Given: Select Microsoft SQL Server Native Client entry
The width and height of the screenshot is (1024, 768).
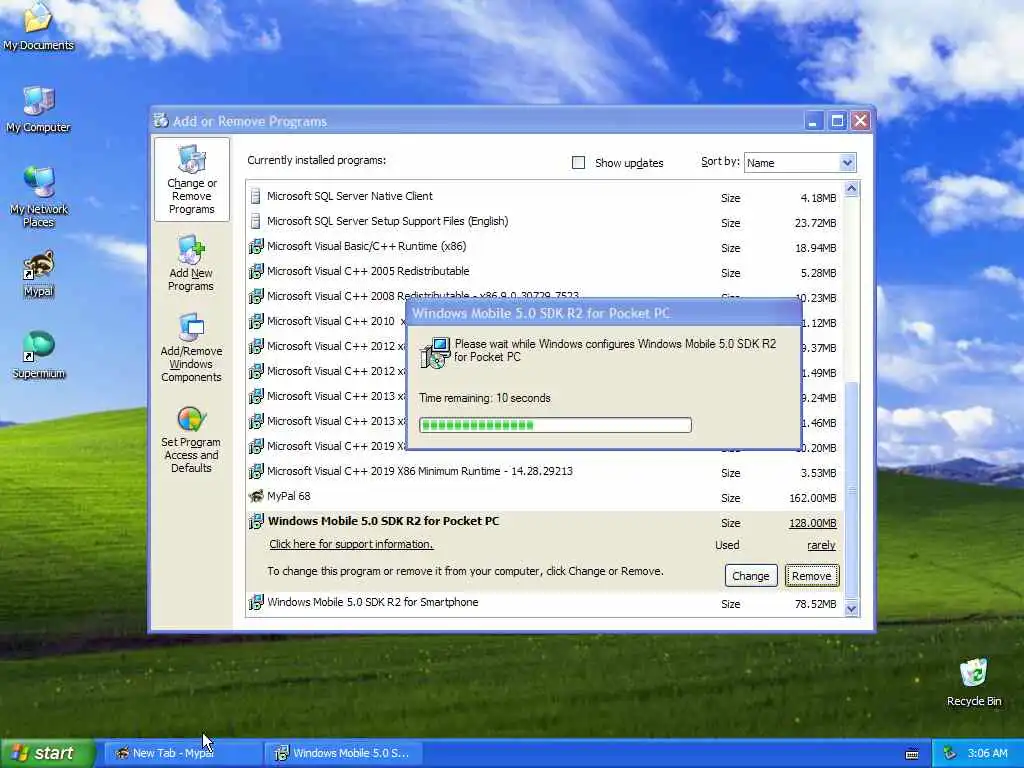Looking at the screenshot, I should click(x=545, y=197).
